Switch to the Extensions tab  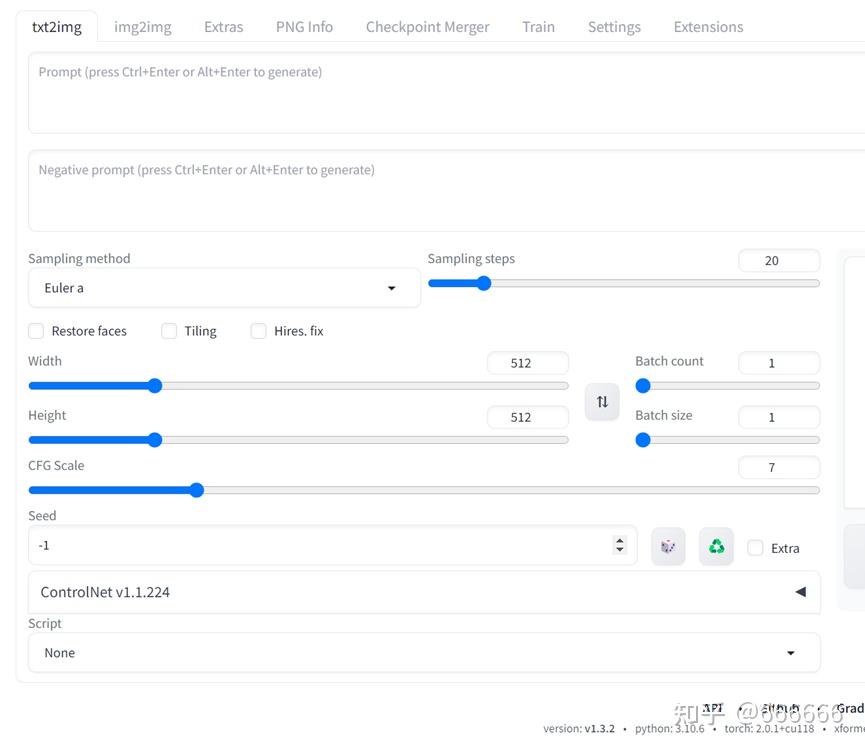[708, 27]
